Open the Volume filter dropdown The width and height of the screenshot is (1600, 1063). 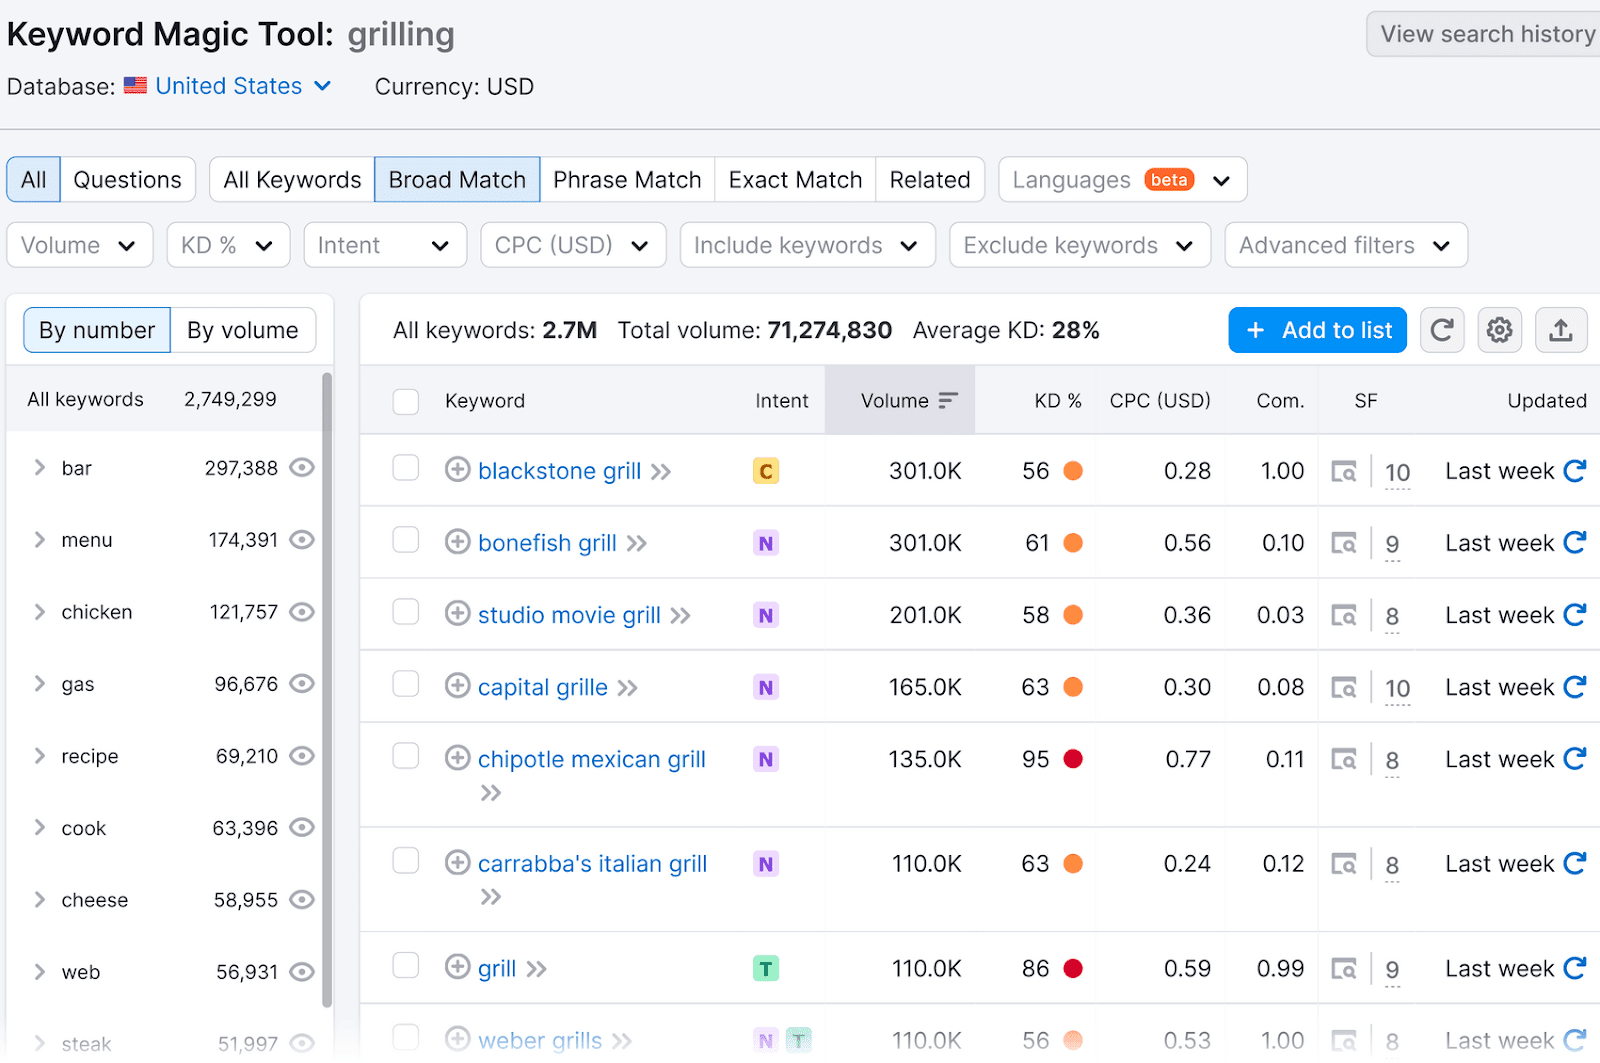[79, 244]
